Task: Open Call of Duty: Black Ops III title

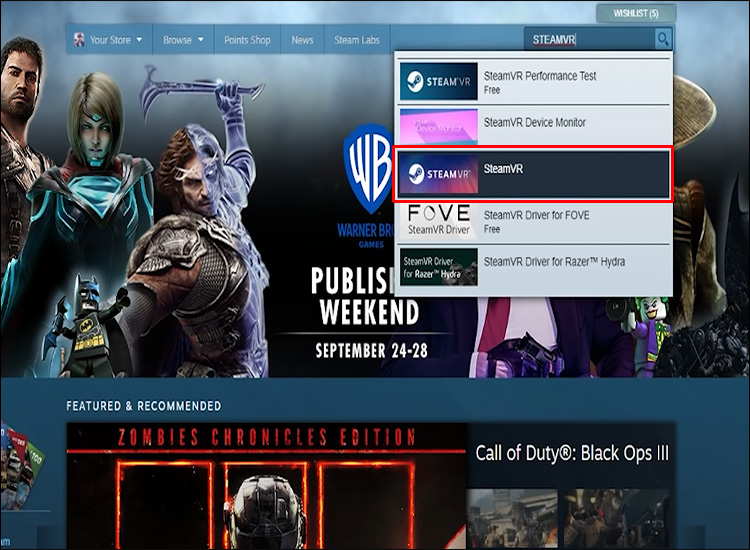Action: point(572,453)
